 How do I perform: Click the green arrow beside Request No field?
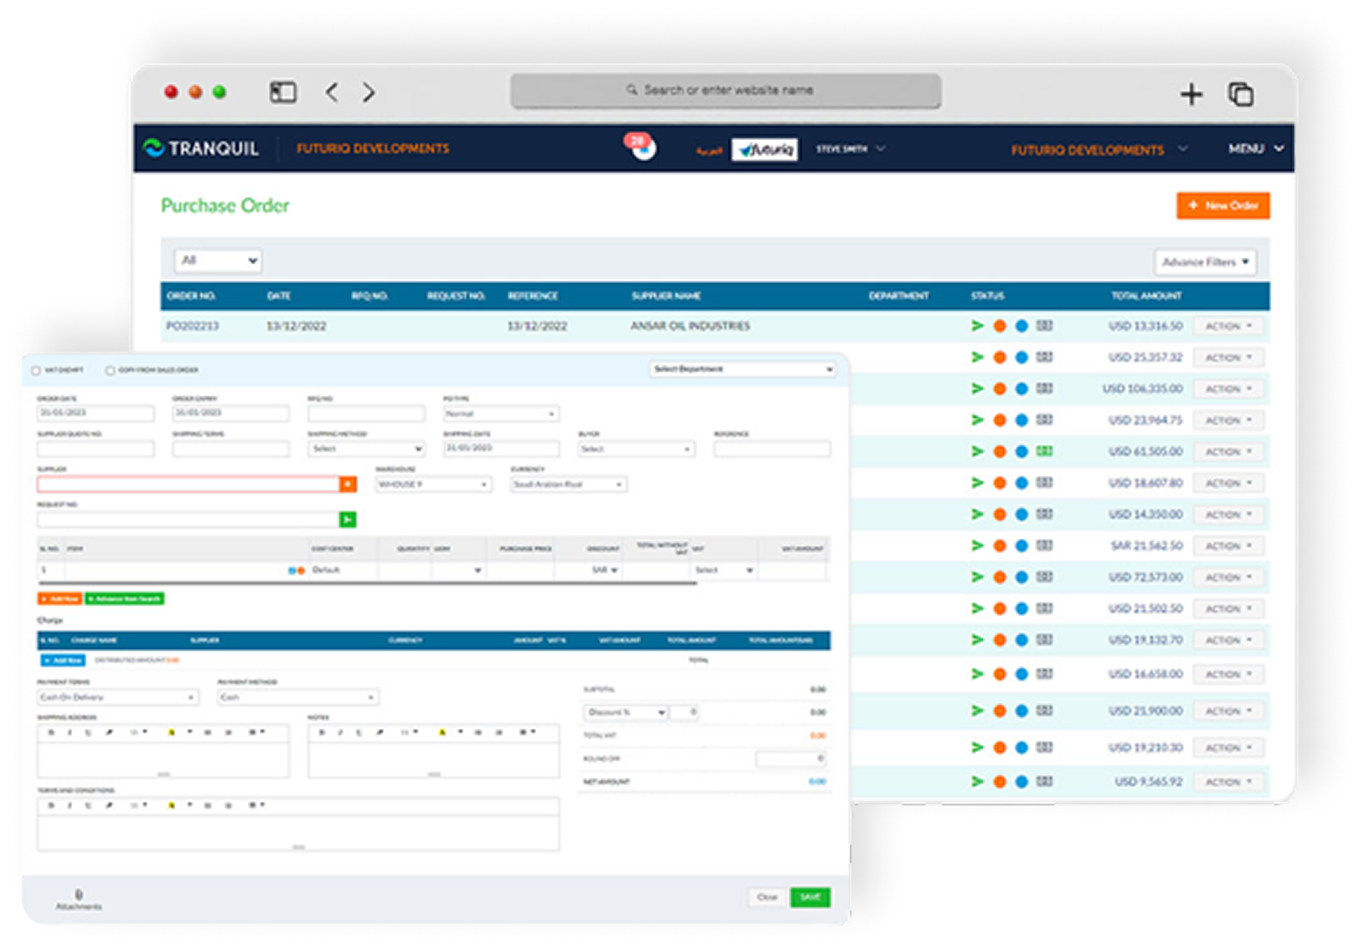(347, 519)
